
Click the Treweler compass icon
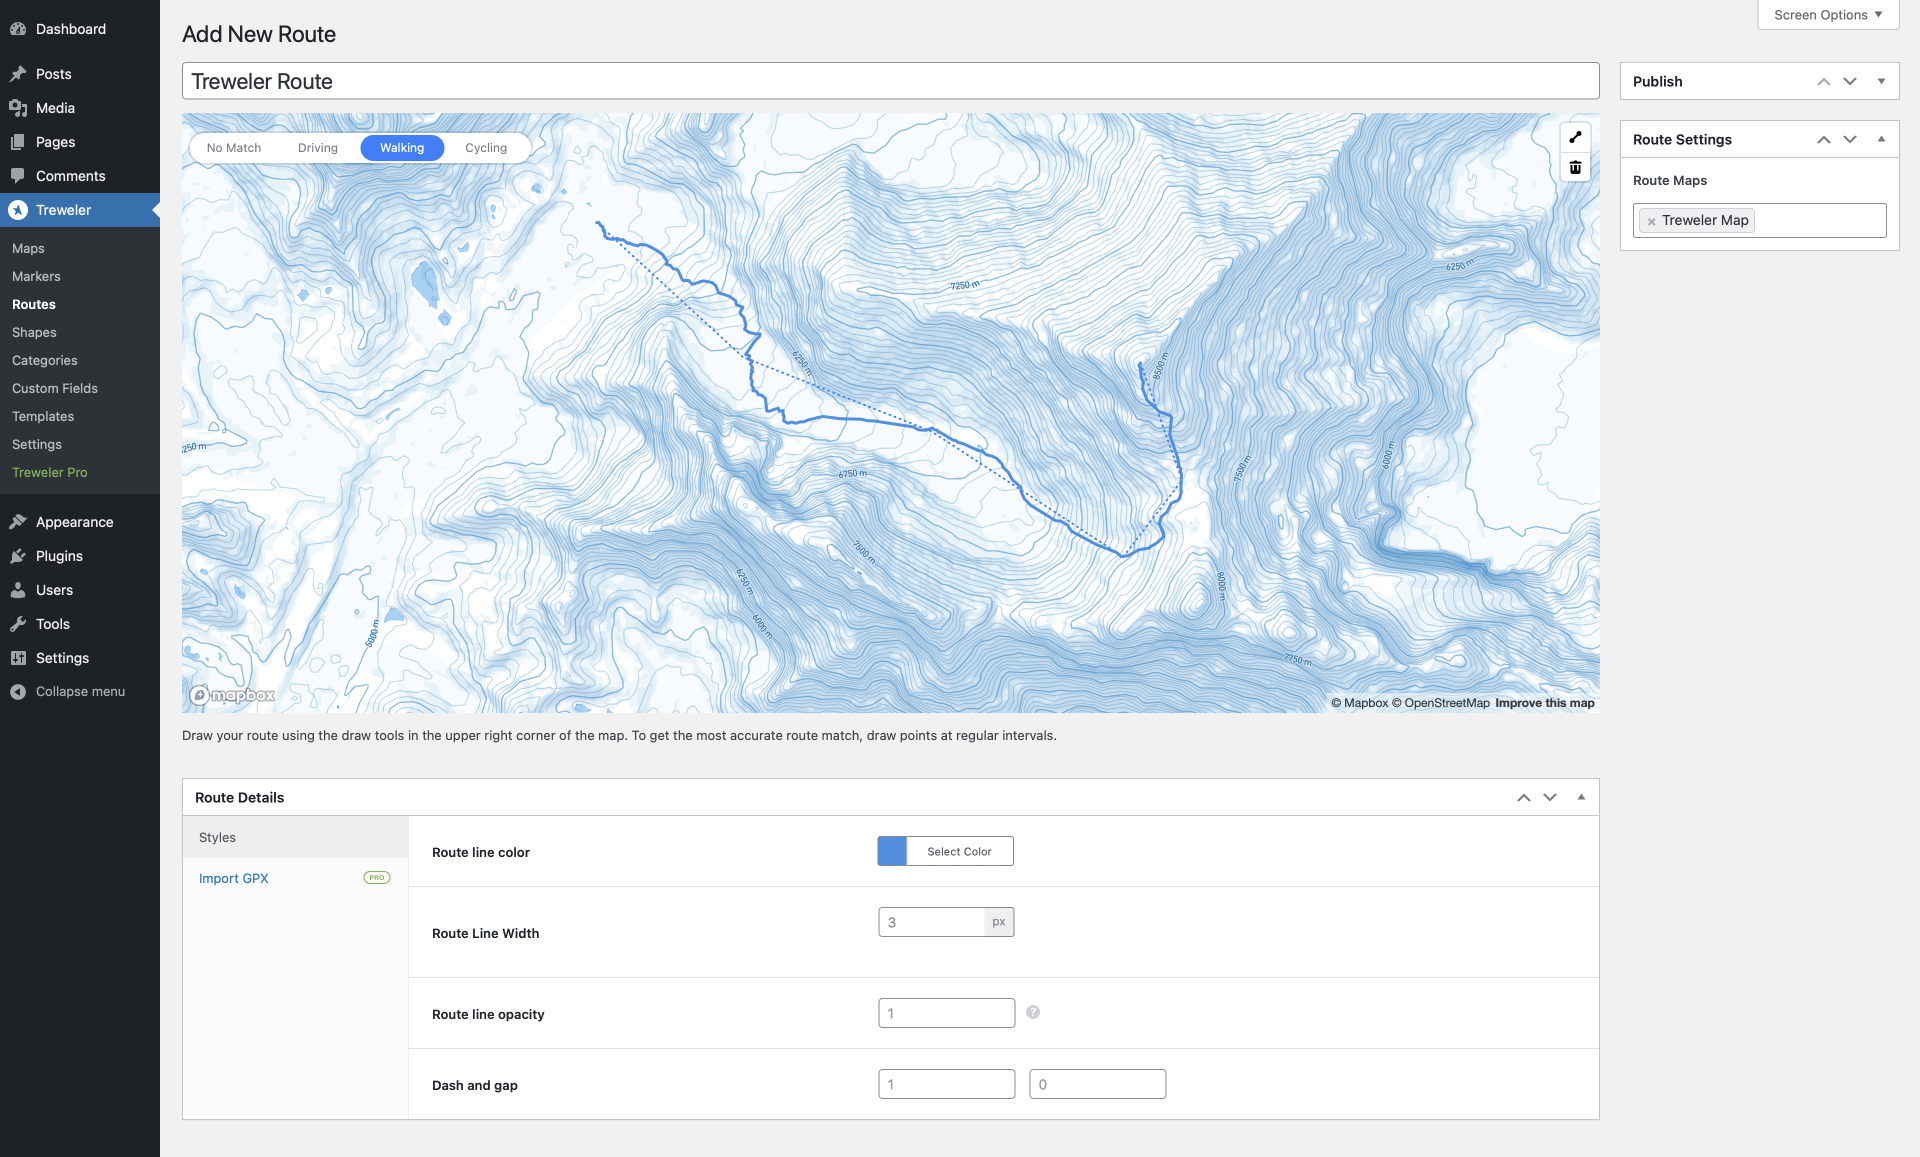(18, 210)
